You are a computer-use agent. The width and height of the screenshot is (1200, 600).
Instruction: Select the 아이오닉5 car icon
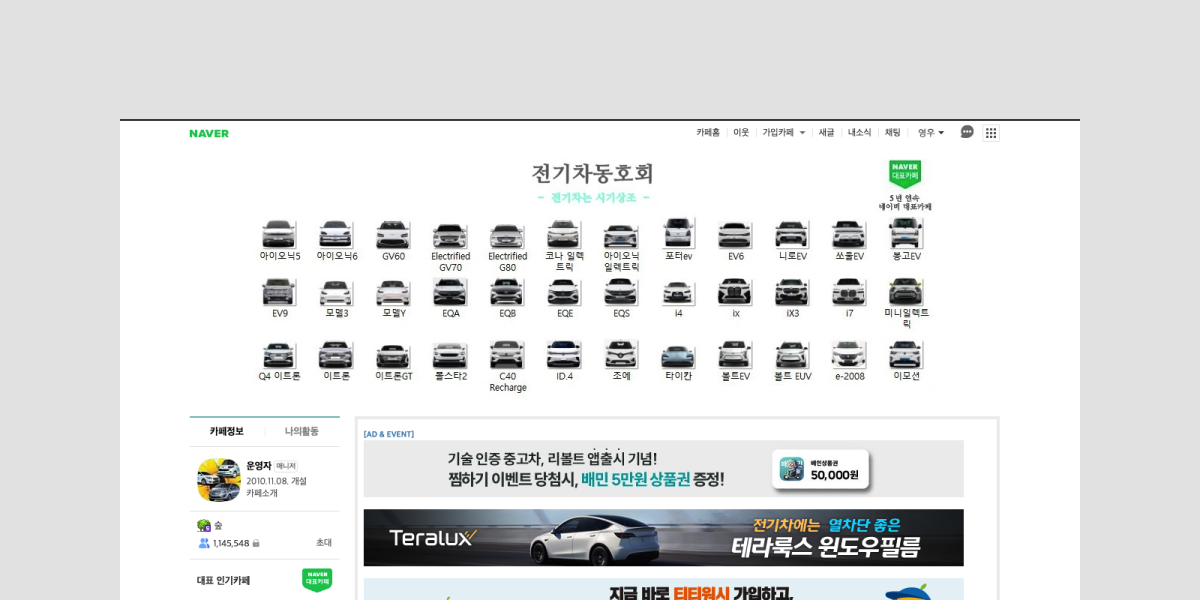click(x=279, y=234)
